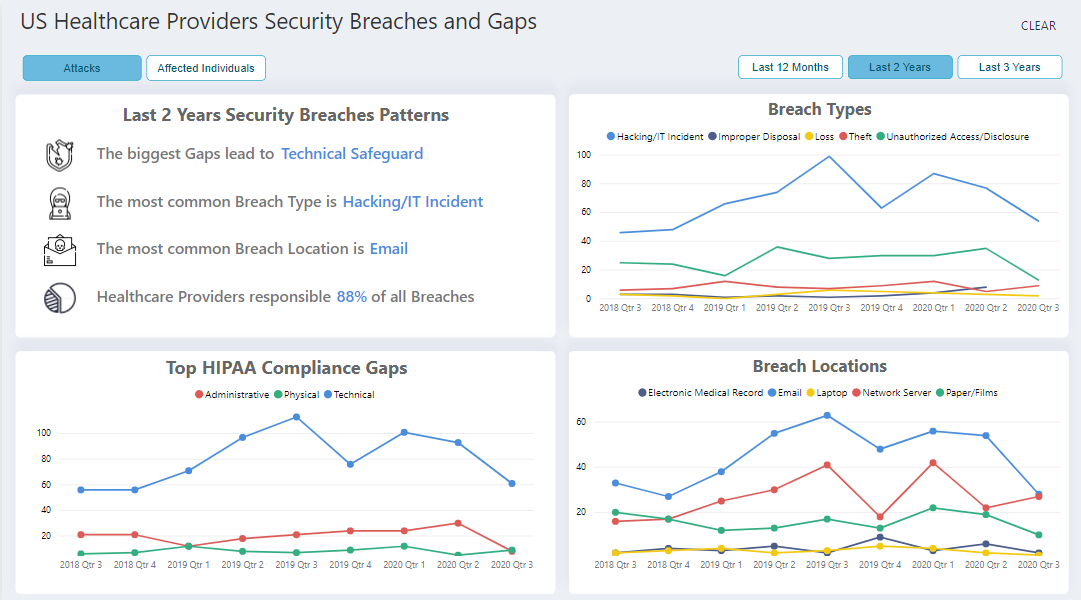
Task: Toggle Electronic Medical Record legend entry
Action: pos(700,393)
